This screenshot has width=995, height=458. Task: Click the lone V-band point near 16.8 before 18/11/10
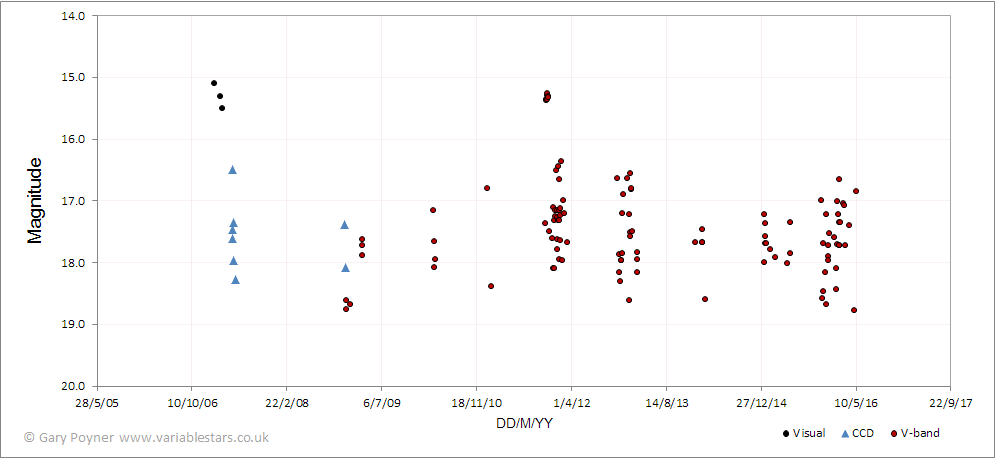487,188
